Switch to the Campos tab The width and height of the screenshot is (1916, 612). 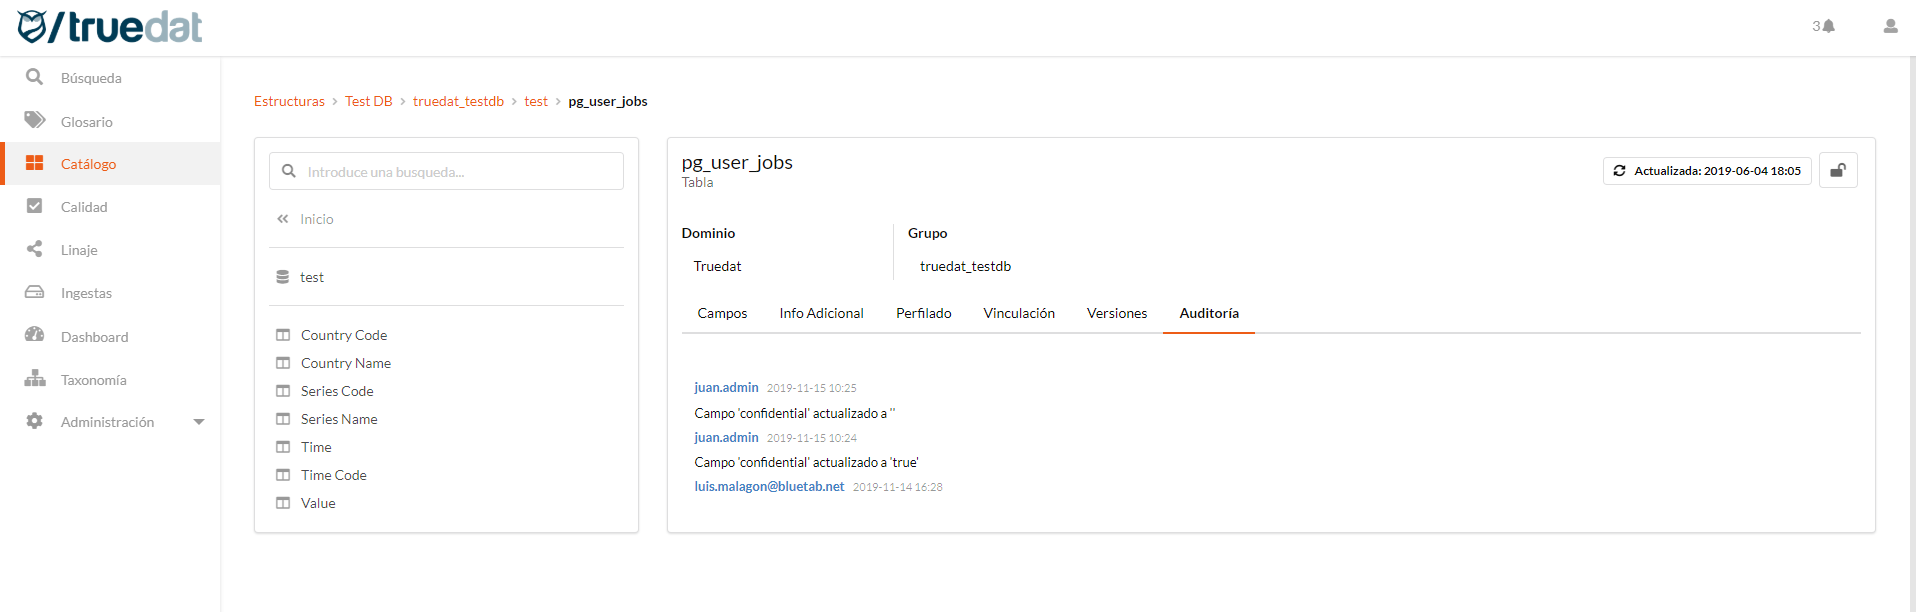tap(722, 313)
